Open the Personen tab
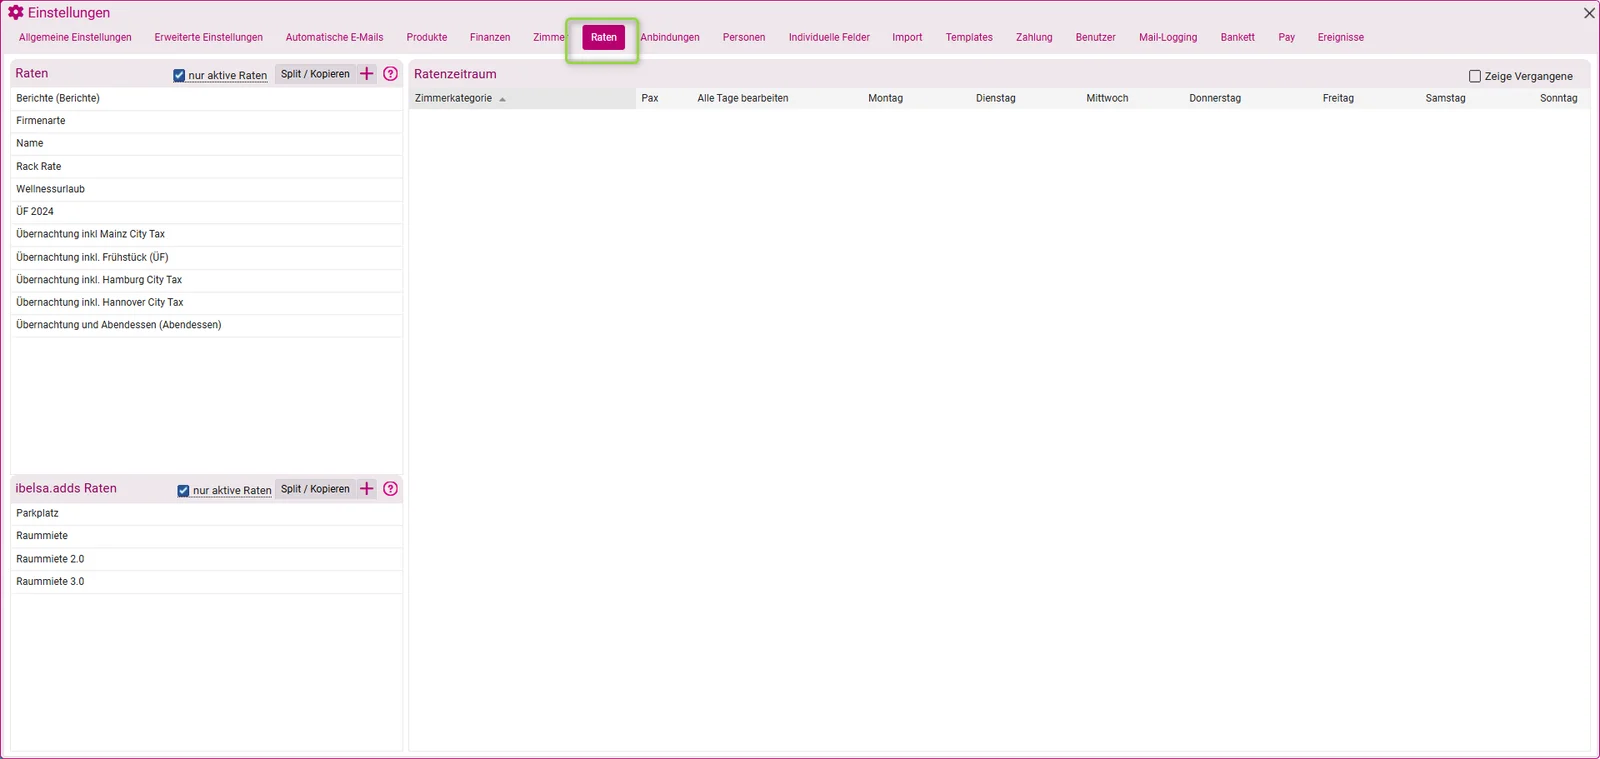The width and height of the screenshot is (1600, 759). pyautogui.click(x=744, y=37)
